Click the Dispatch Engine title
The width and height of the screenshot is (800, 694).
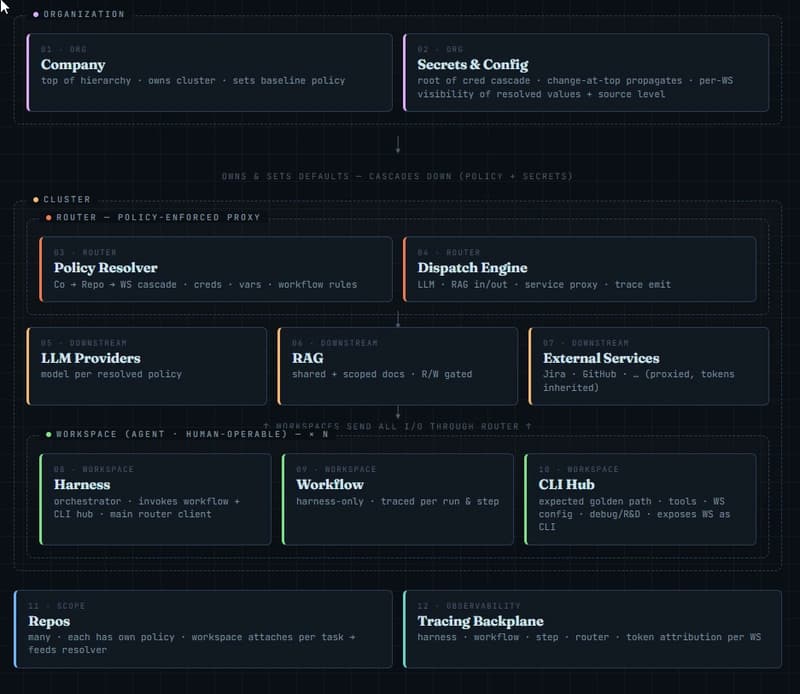pyautogui.click(x=472, y=268)
